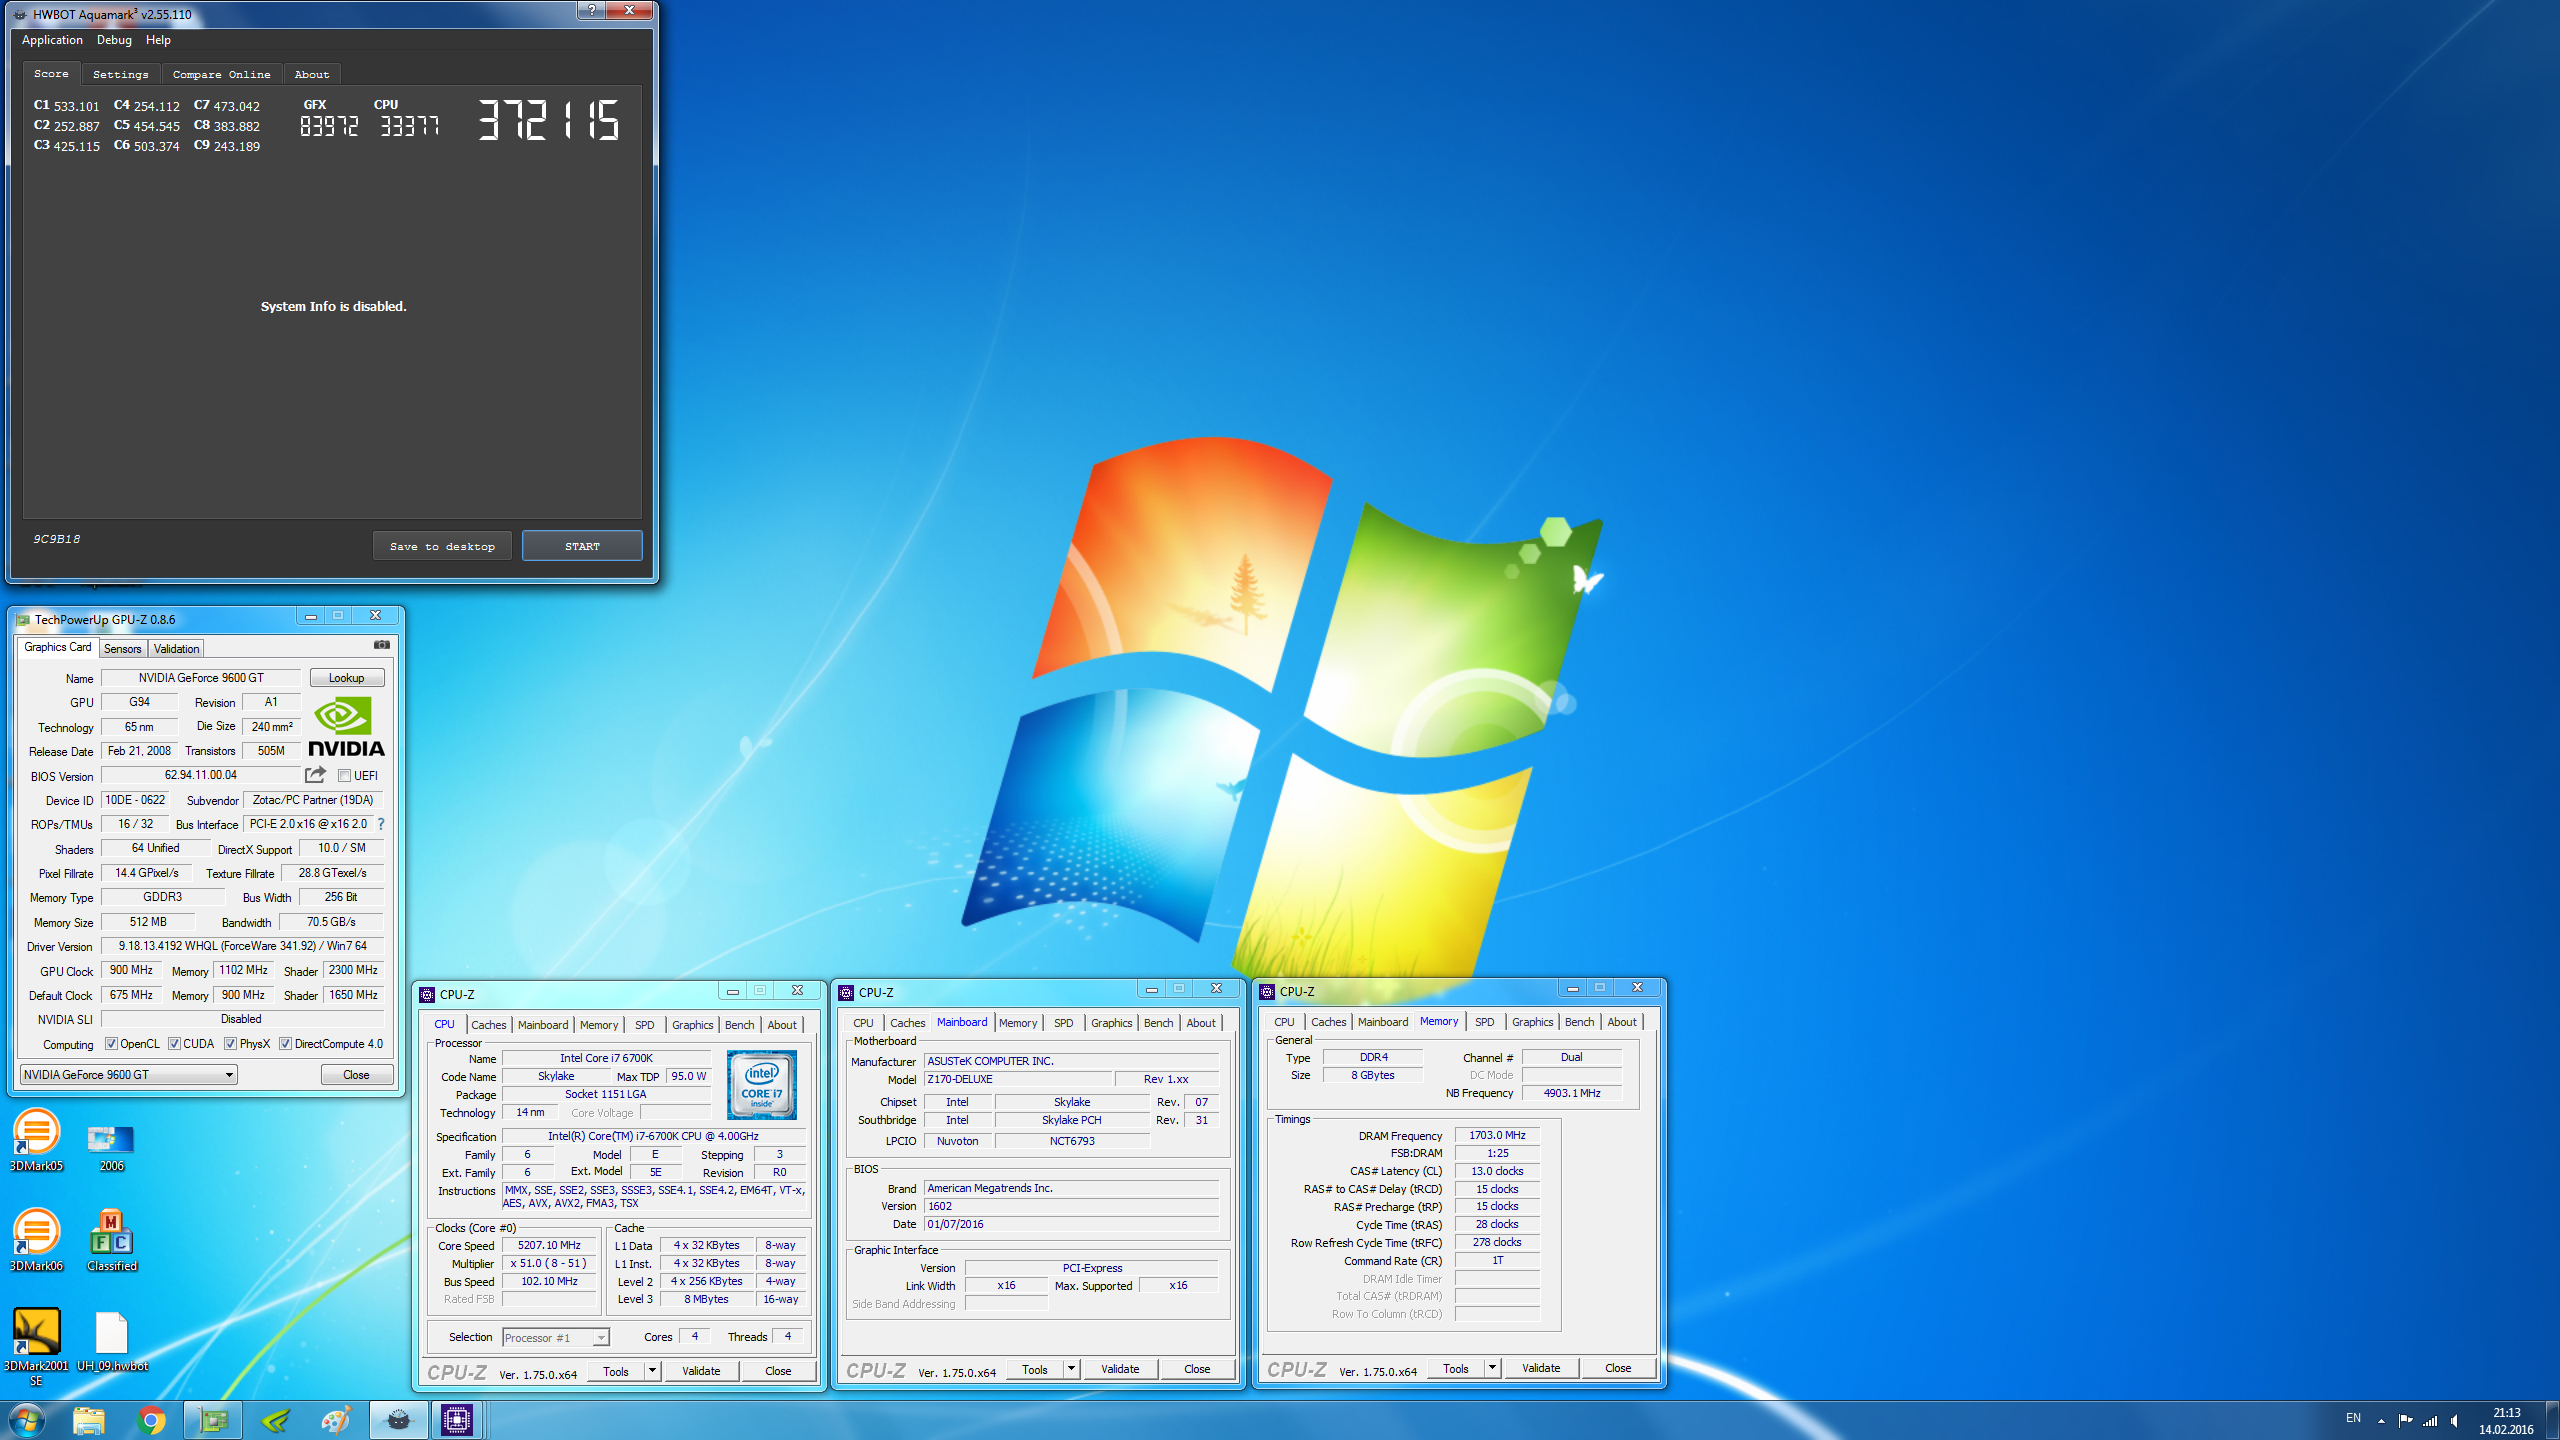The width and height of the screenshot is (2560, 1440).
Task: Show hidden tray icons arrow
Action: (x=2381, y=1421)
